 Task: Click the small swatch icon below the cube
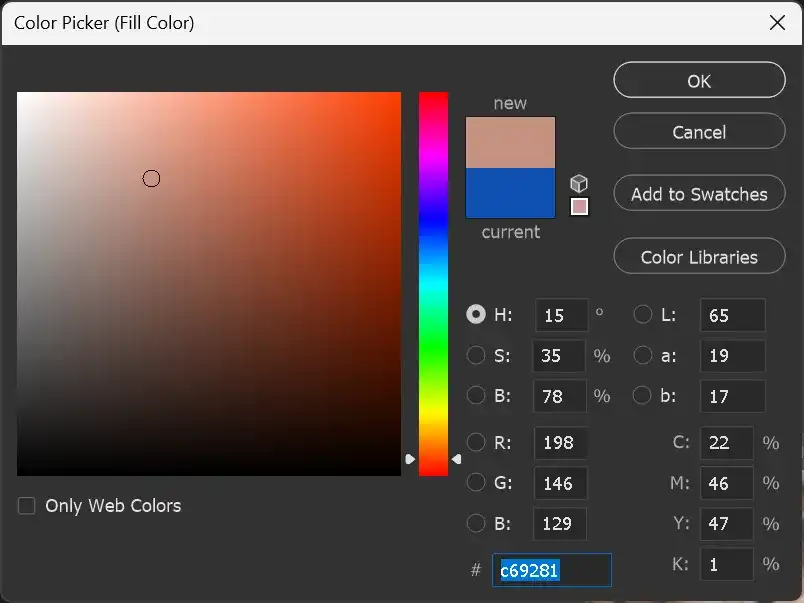tap(580, 205)
